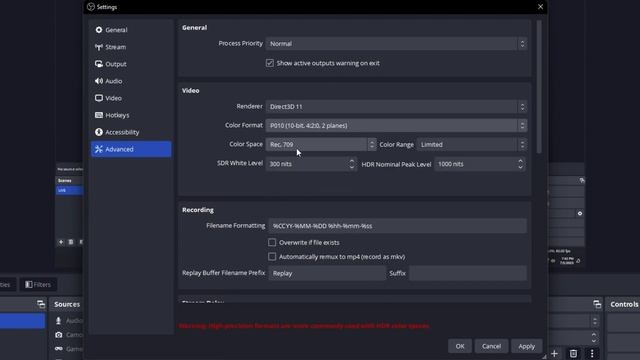Click the Controls dock popout icon
Viewport: 640px width, 360px height.
pos(597,304)
